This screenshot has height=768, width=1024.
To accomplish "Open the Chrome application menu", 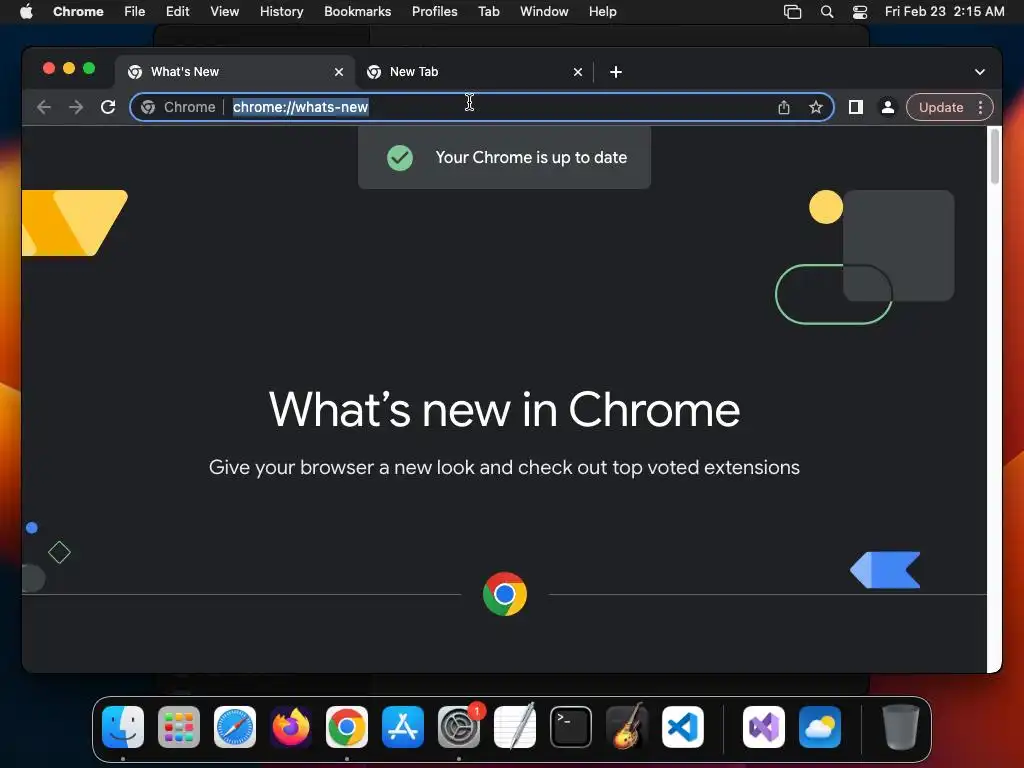I will (x=78, y=12).
